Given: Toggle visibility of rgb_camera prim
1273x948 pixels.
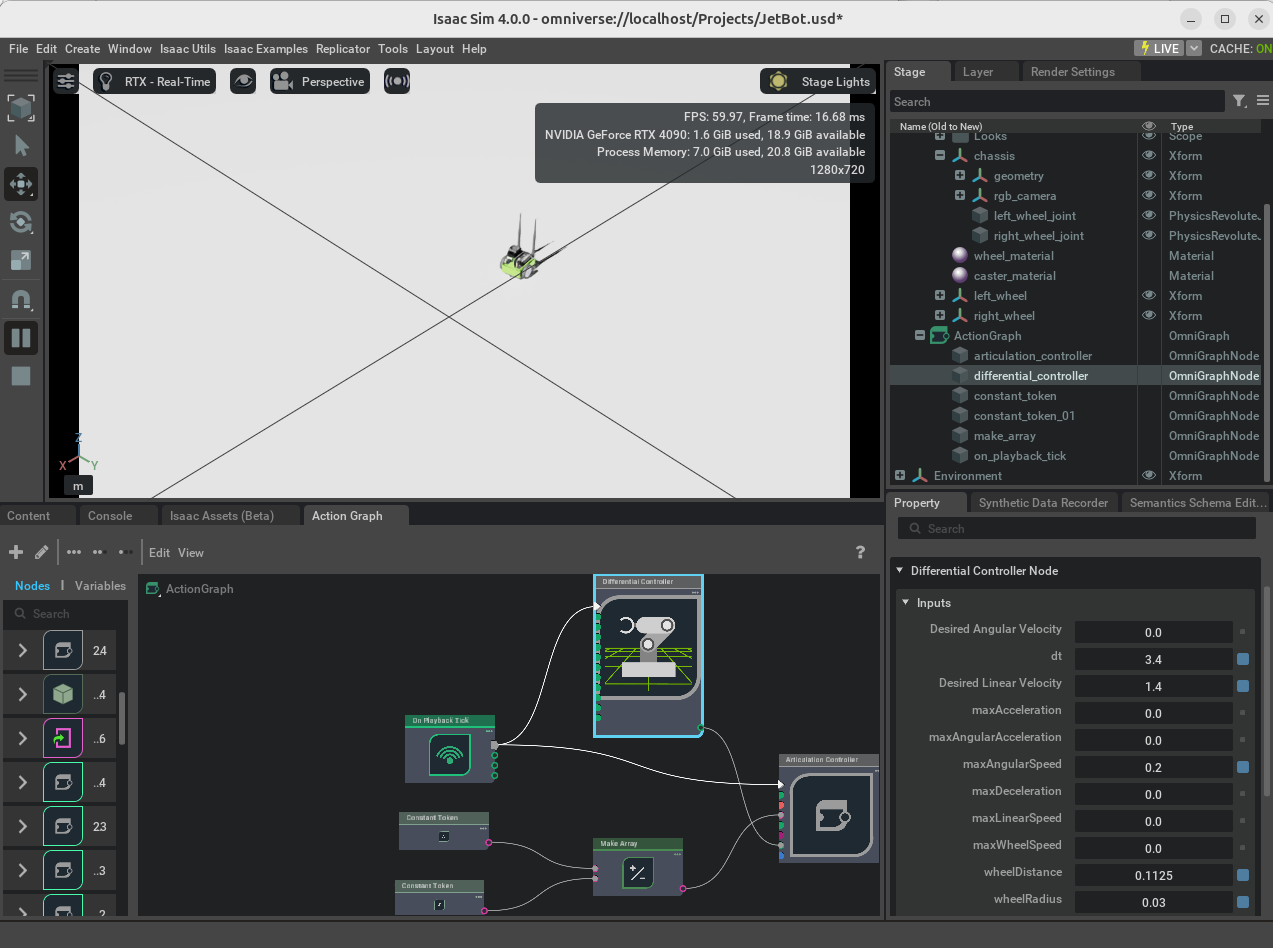Looking at the screenshot, I should pyautogui.click(x=1149, y=196).
